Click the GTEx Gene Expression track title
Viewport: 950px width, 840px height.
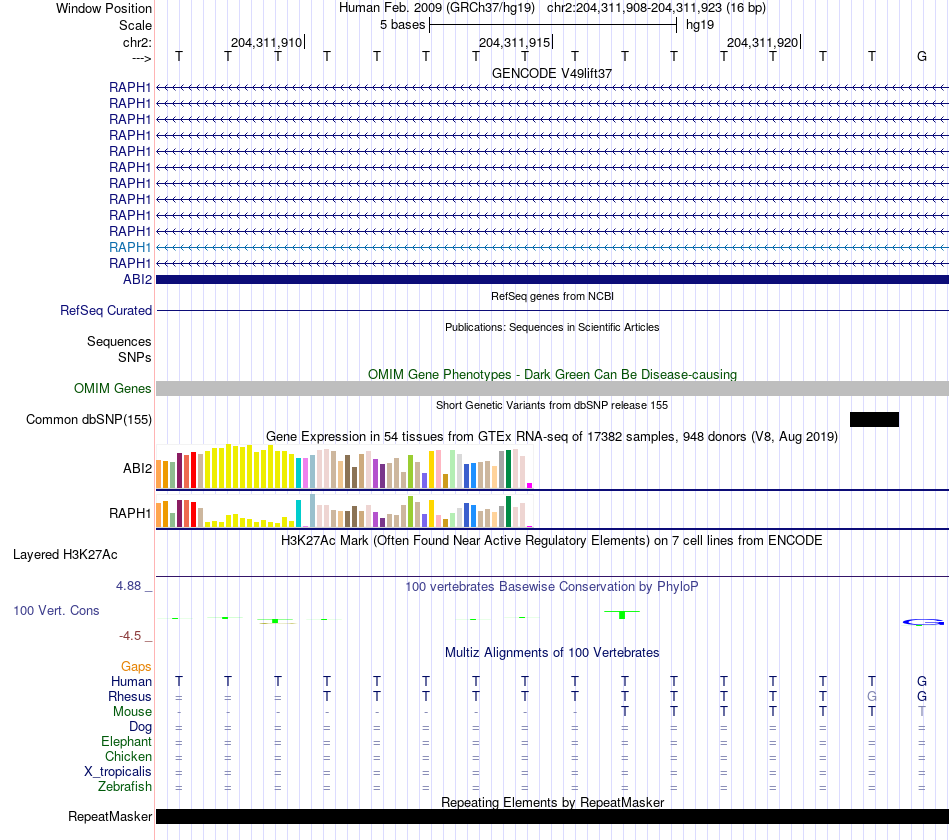552,436
